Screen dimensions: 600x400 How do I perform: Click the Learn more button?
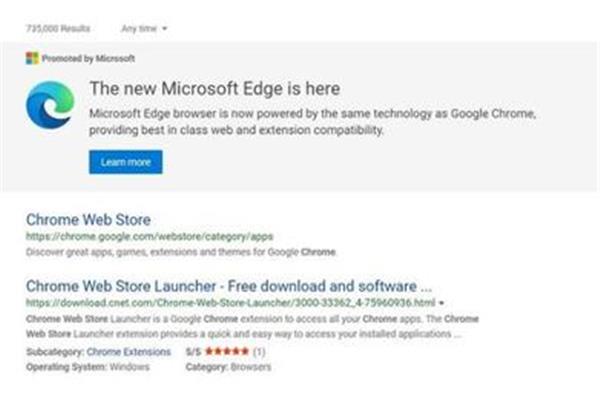(x=126, y=162)
